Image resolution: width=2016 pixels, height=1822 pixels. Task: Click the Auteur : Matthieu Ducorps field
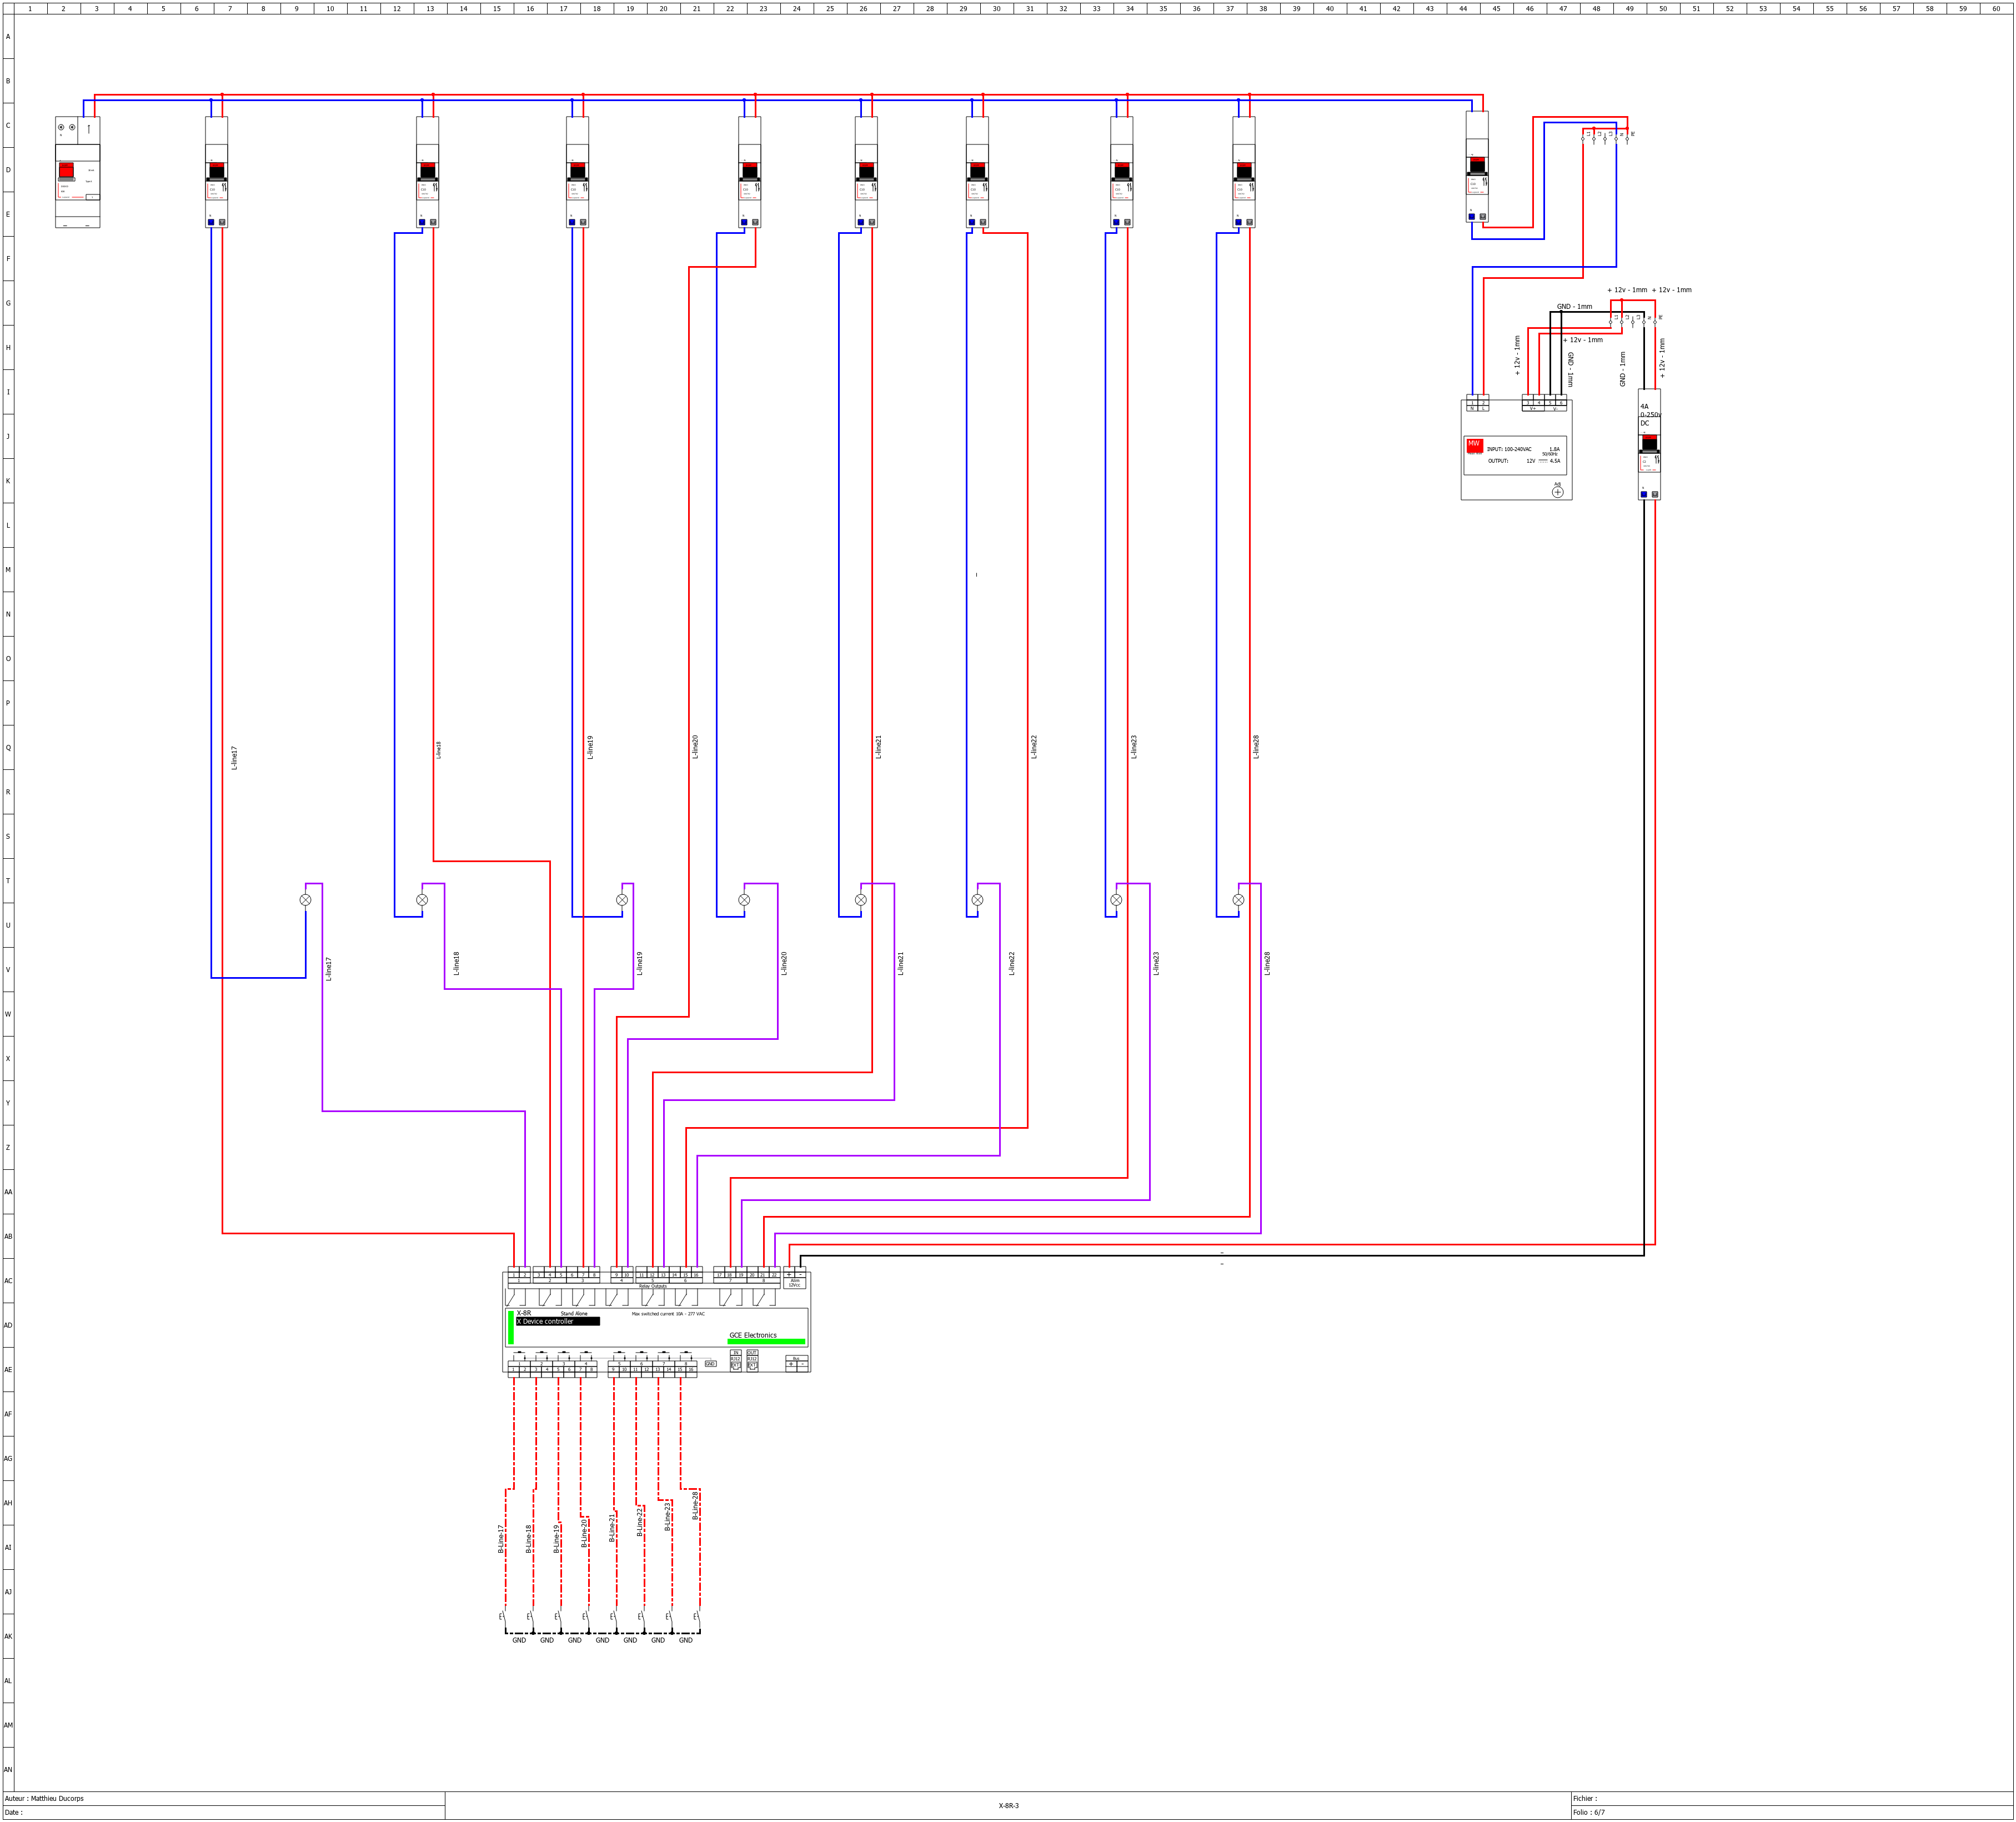pos(44,1798)
